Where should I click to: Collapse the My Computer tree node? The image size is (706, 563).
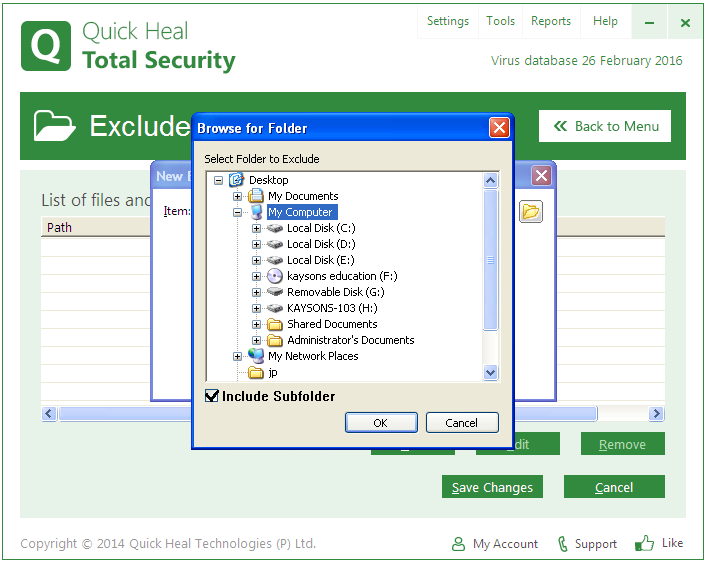tap(238, 212)
